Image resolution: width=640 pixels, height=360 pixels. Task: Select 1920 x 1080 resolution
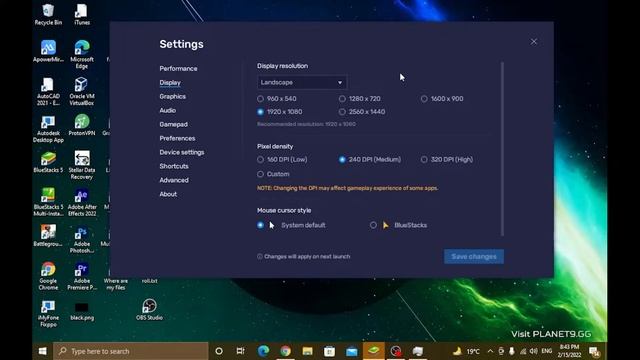point(260,112)
